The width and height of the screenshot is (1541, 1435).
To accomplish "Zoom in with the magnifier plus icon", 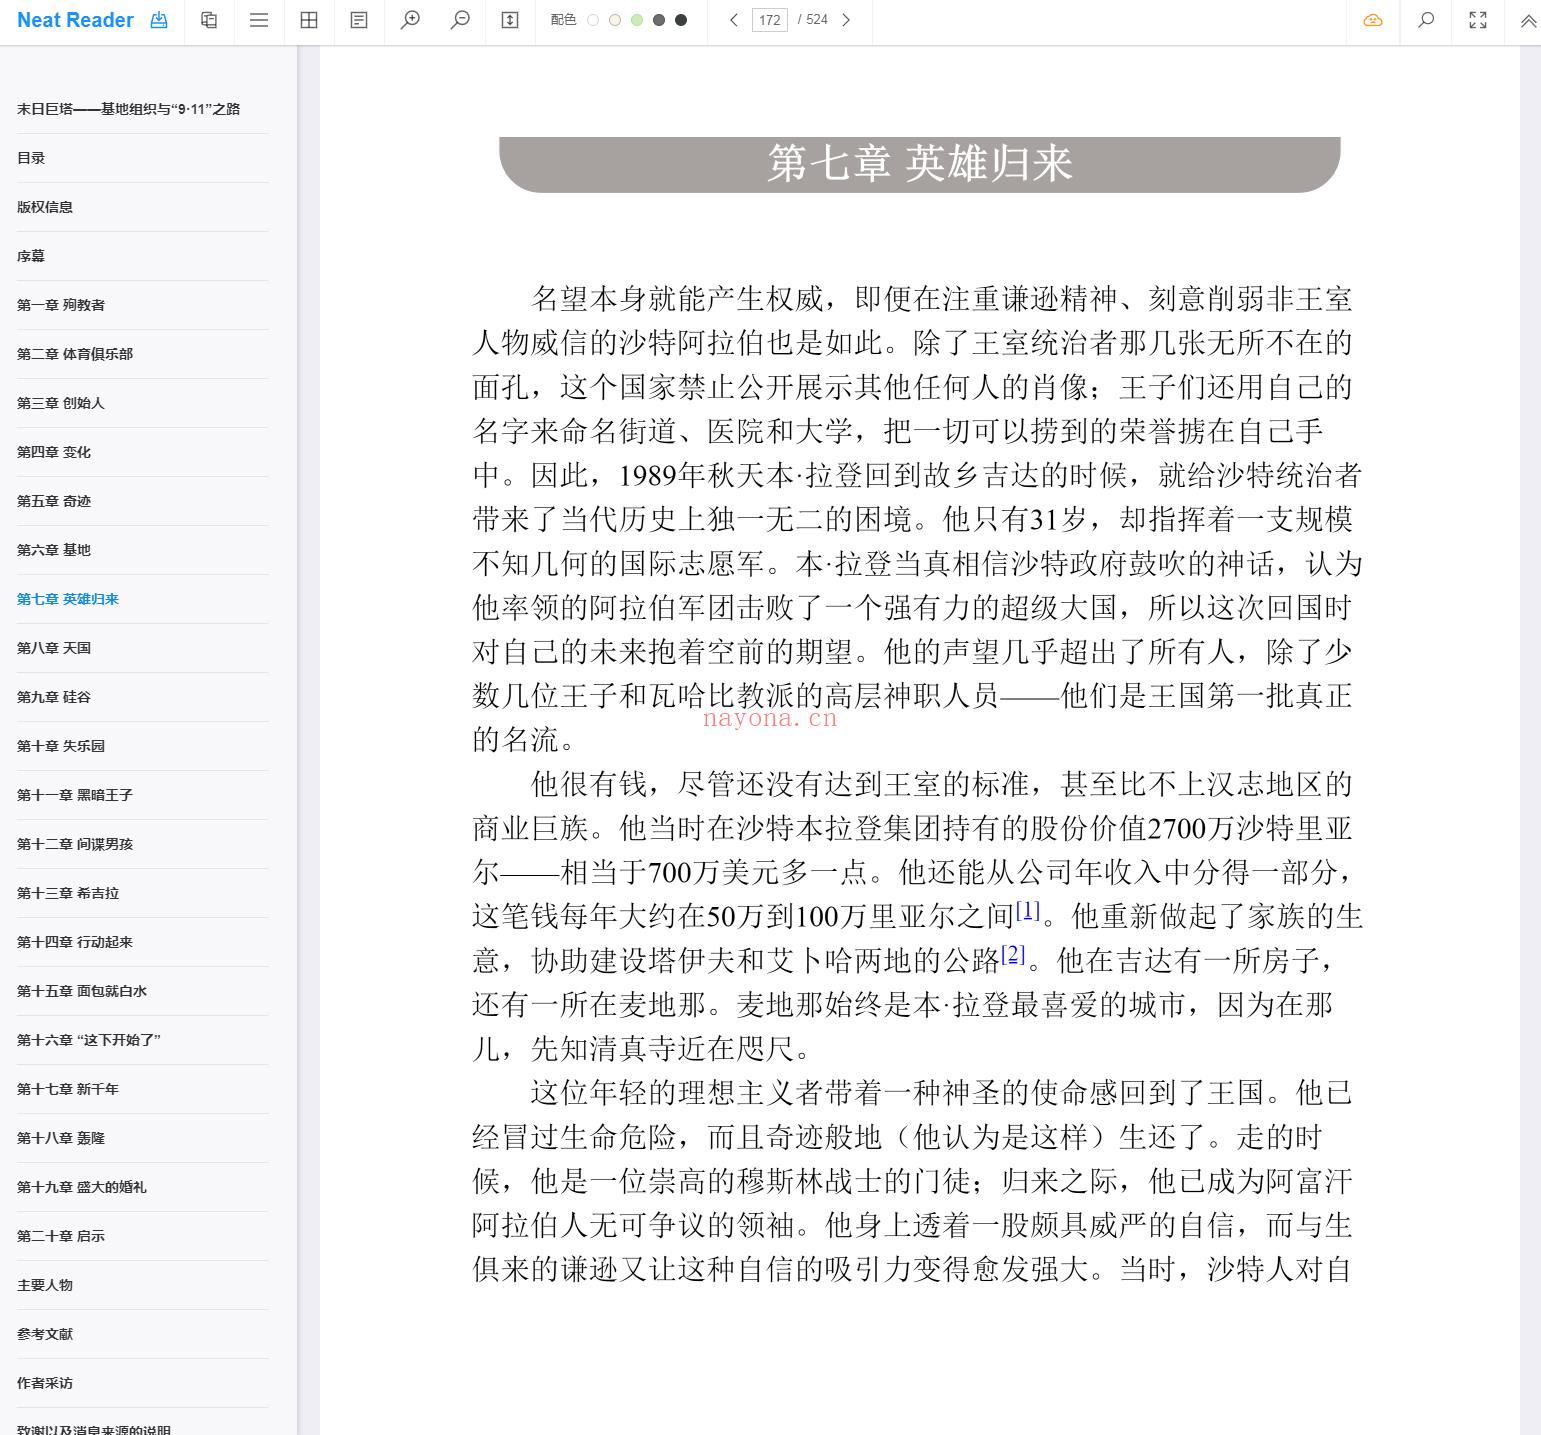I will tap(410, 20).
